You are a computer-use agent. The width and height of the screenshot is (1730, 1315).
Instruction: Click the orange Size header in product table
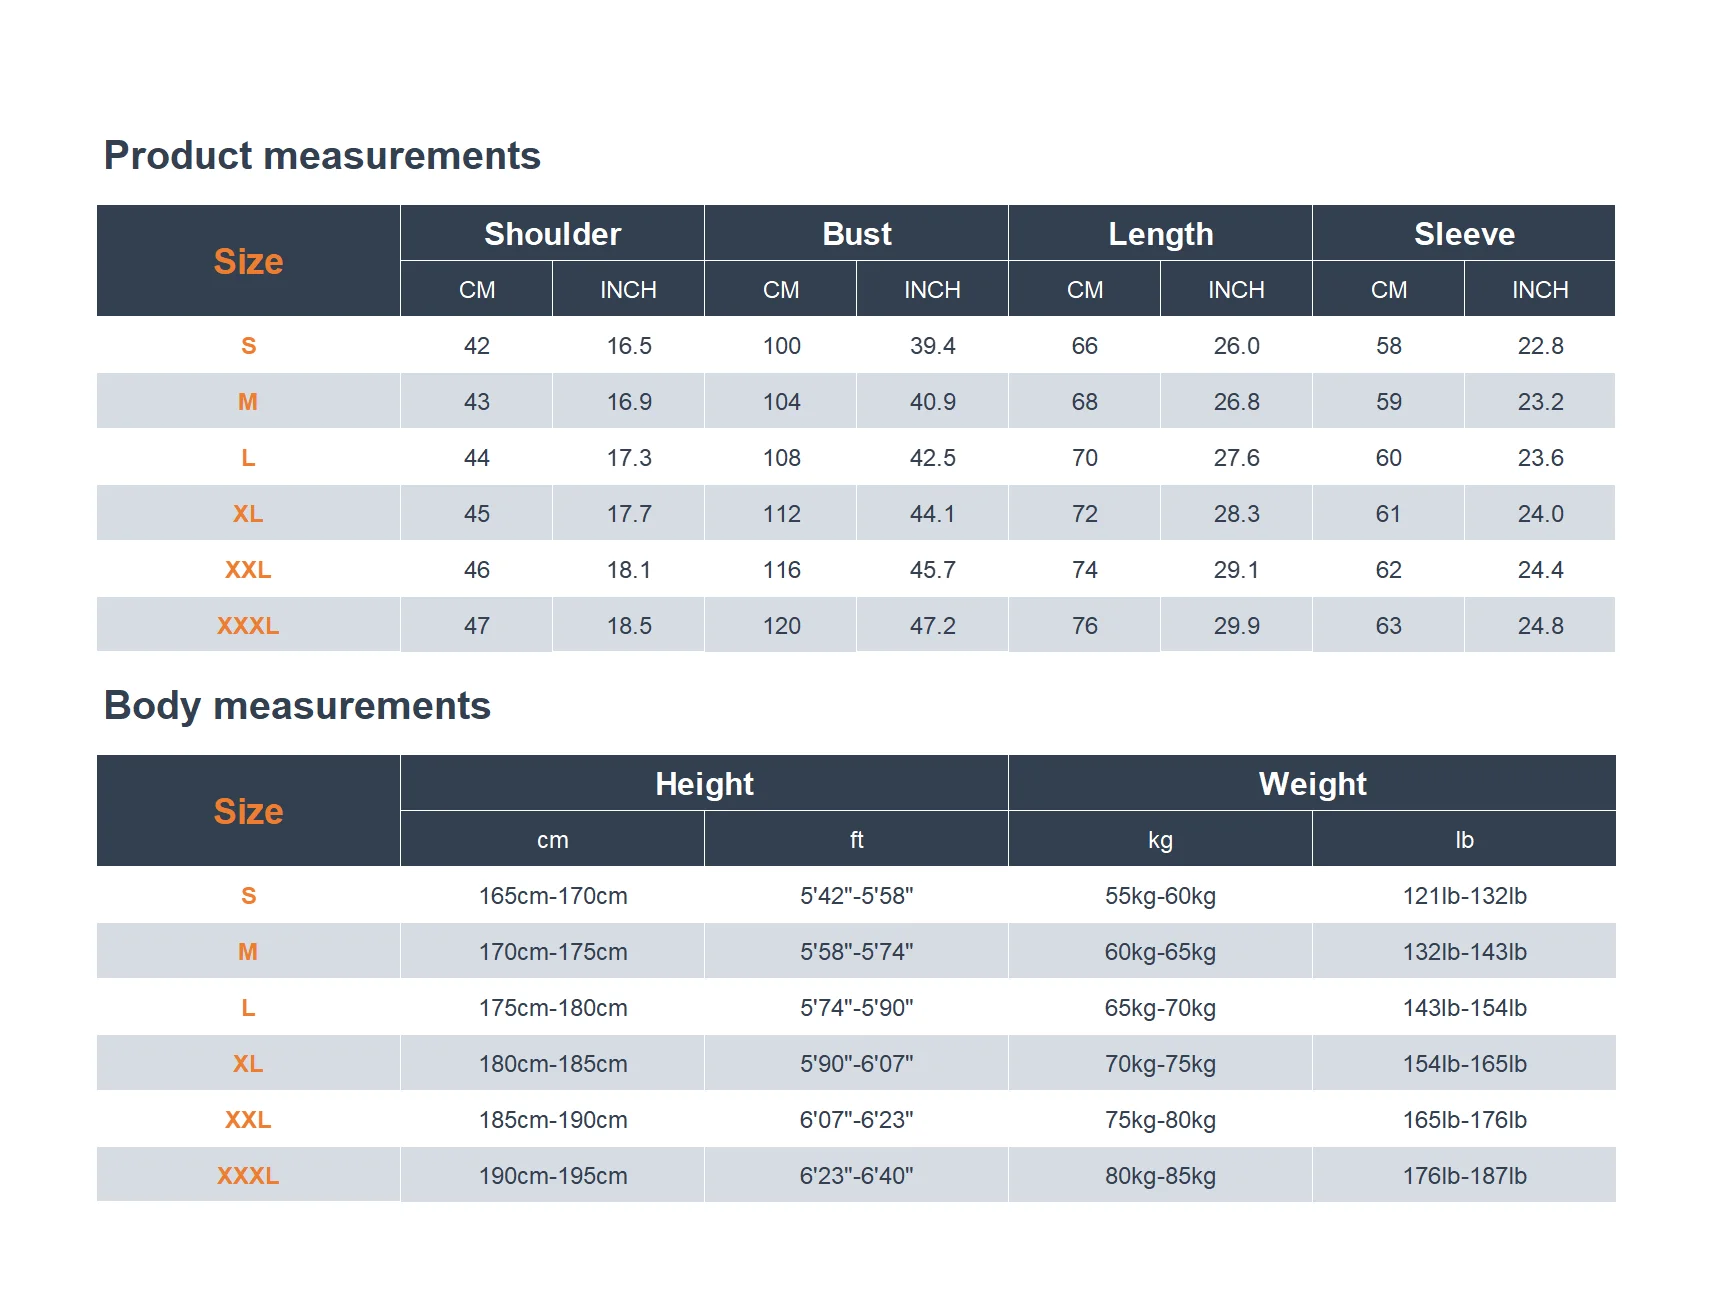click(248, 261)
